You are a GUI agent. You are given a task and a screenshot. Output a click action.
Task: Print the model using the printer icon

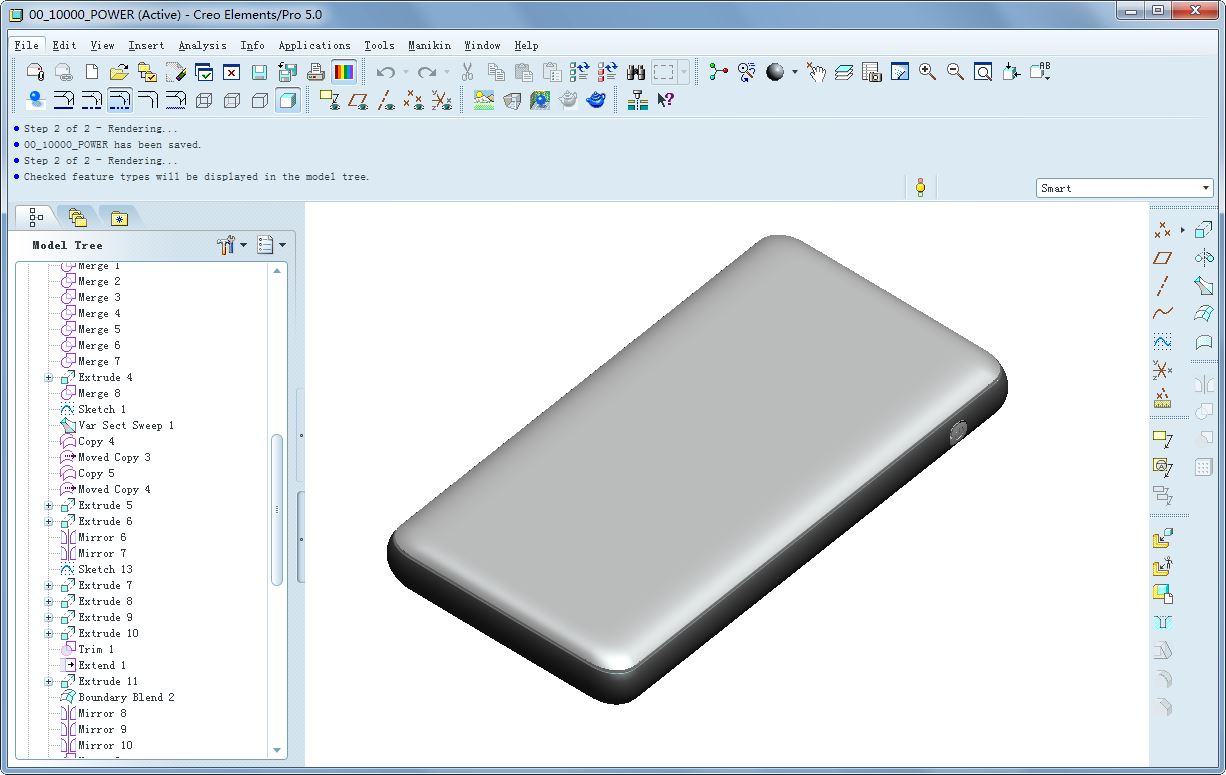pyautogui.click(x=315, y=72)
